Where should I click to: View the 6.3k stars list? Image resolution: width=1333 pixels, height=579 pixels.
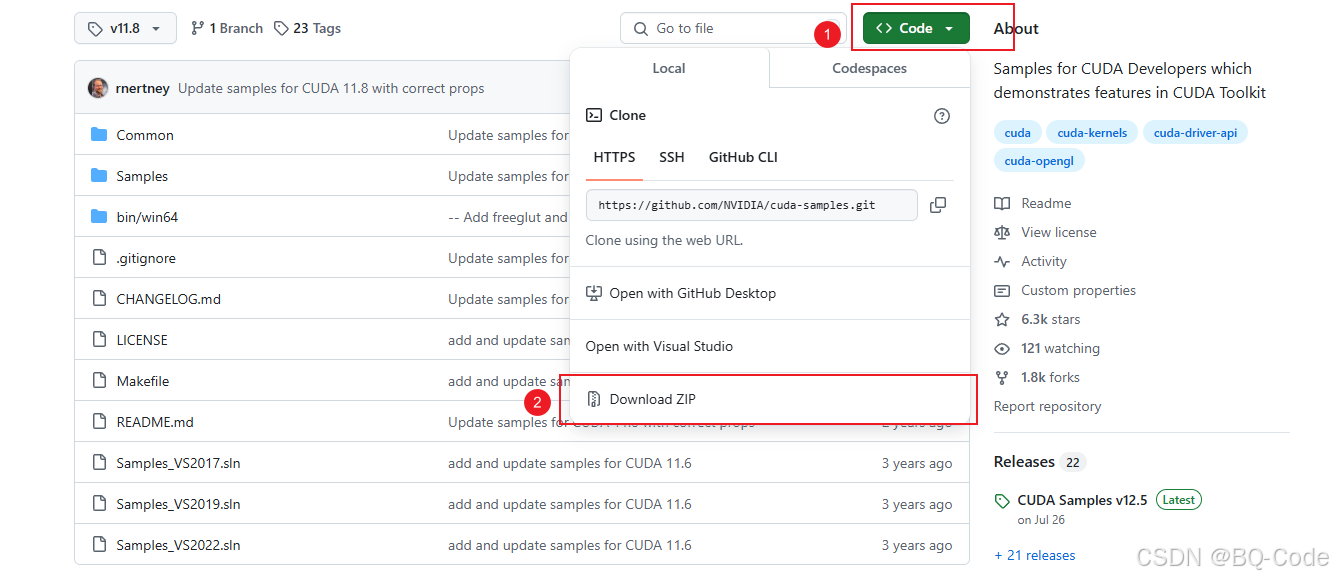click(1050, 319)
